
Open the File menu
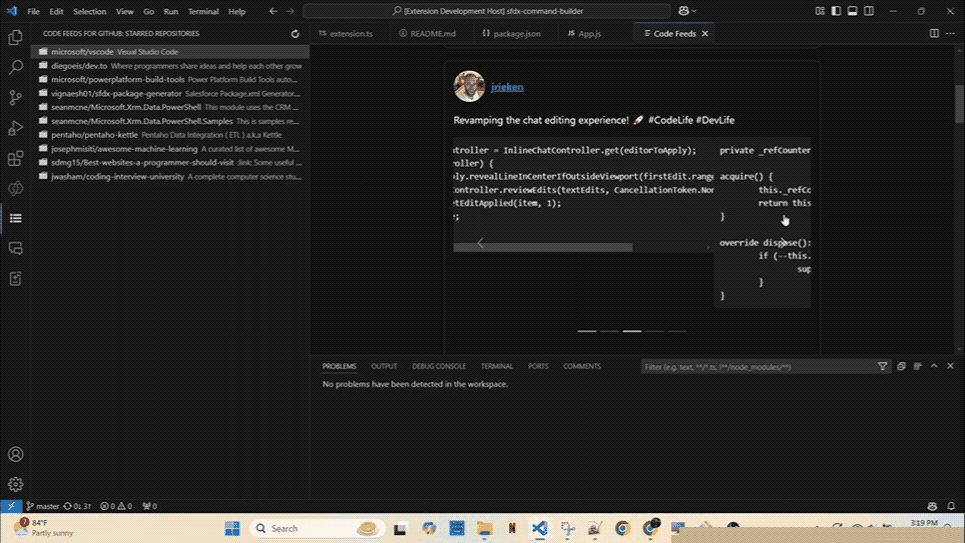tap(33, 11)
